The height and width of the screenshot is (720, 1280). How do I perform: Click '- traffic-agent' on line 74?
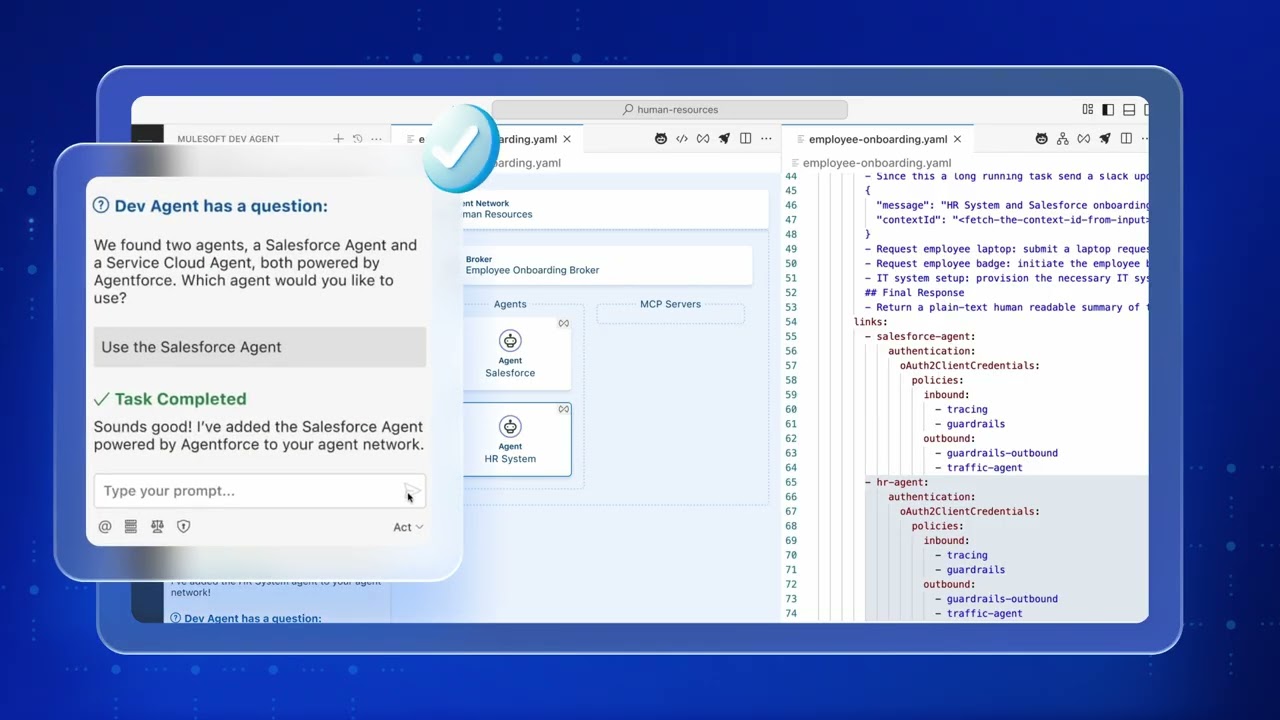979,613
